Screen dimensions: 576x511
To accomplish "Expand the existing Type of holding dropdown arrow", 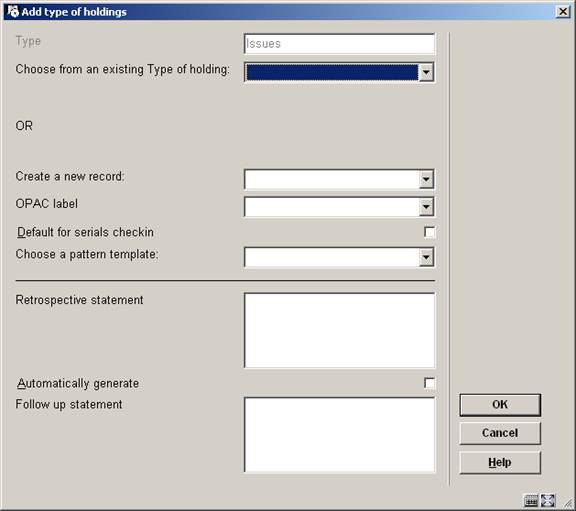I will click(x=426, y=72).
